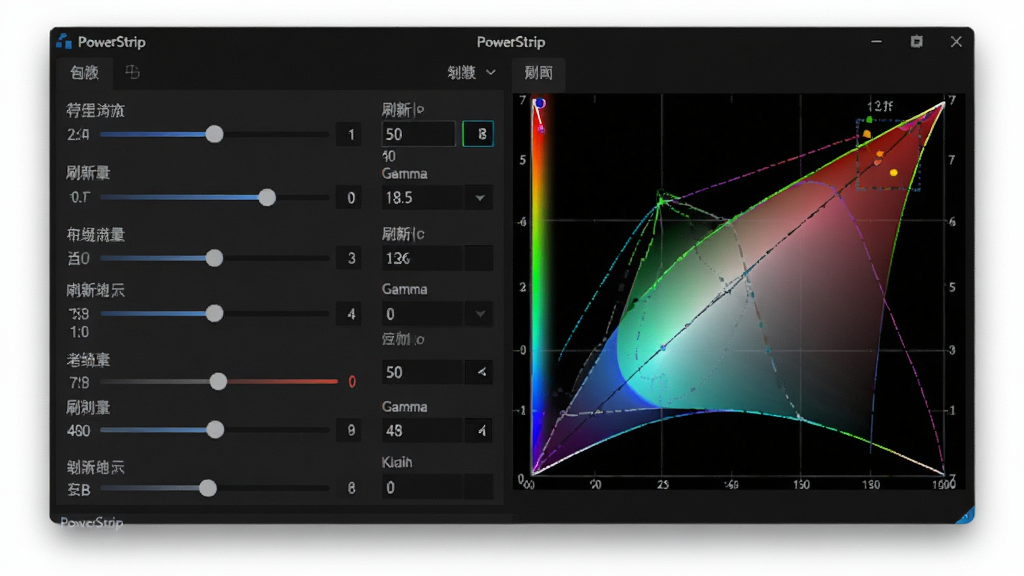
Task: Open the icon-only tab beside 包液
Action: tap(133, 72)
